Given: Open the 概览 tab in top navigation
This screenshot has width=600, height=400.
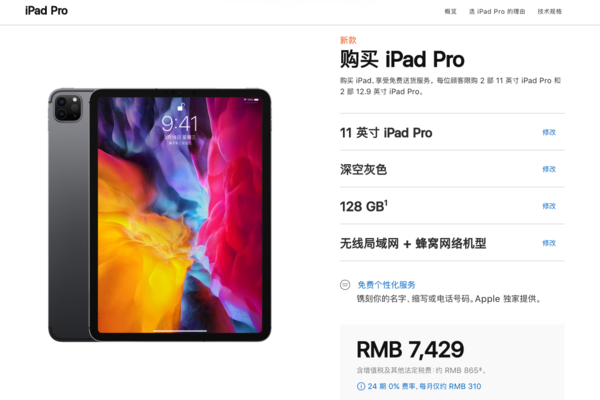Looking at the screenshot, I should tap(450, 11).
